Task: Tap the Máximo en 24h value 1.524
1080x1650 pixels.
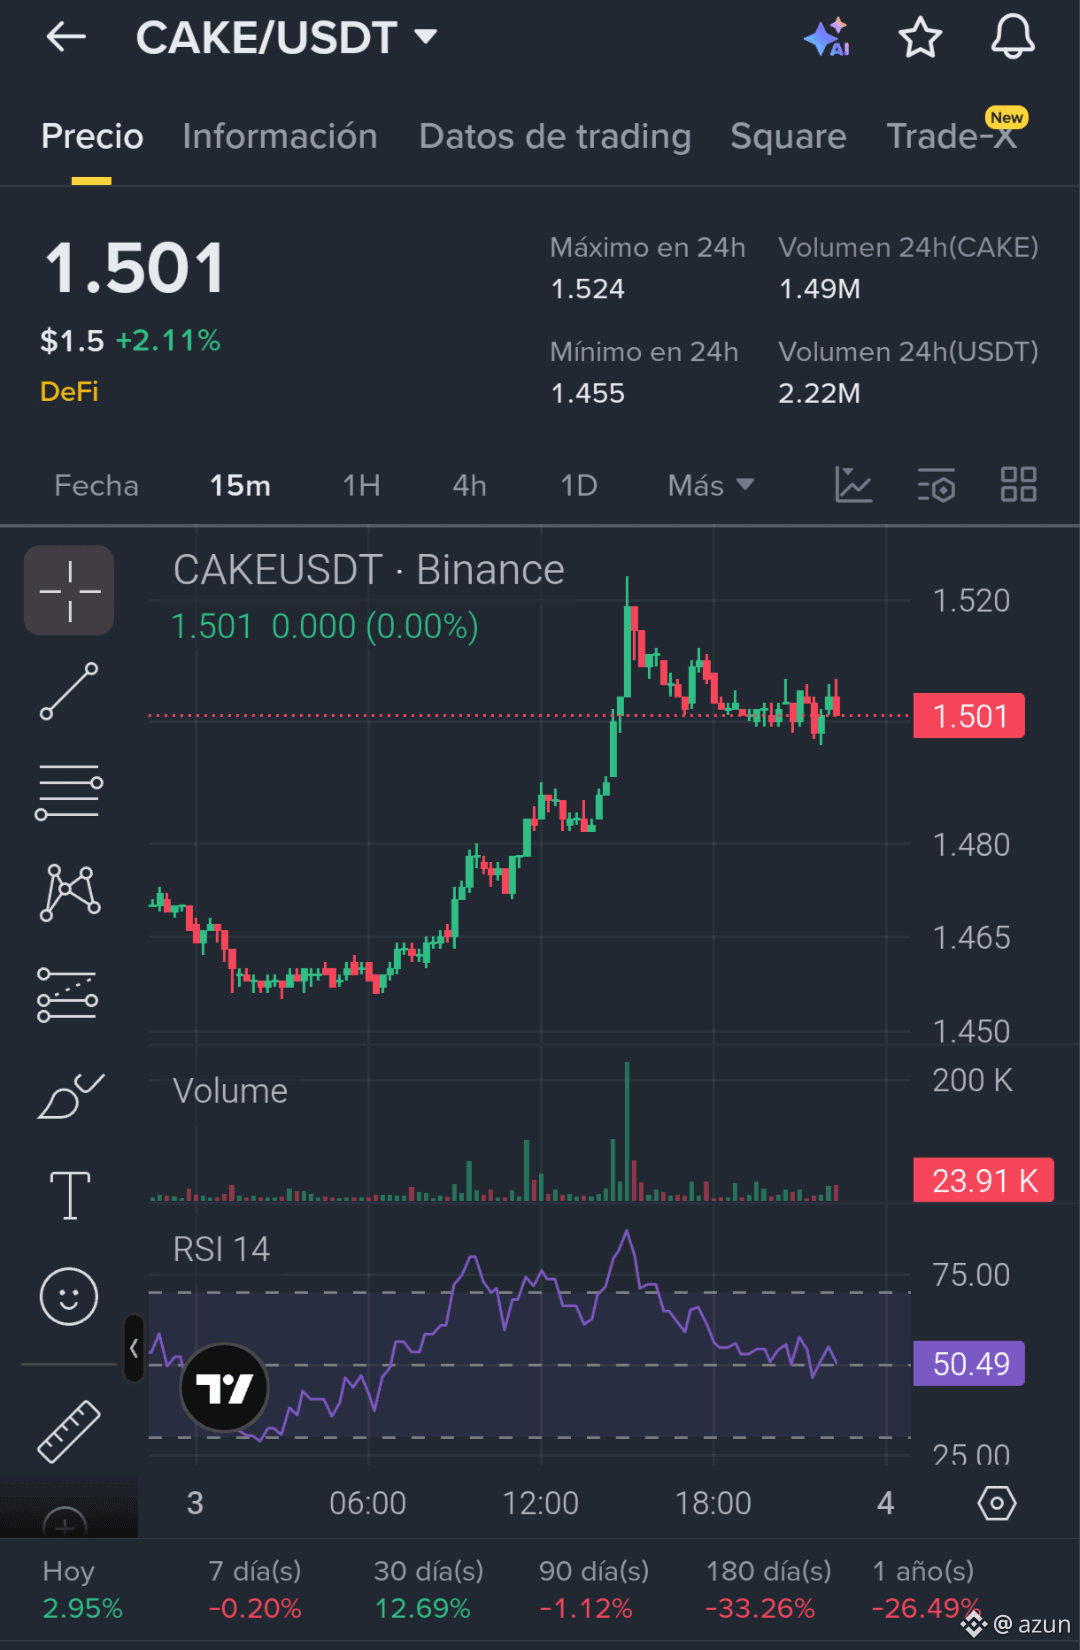Action: [588, 289]
